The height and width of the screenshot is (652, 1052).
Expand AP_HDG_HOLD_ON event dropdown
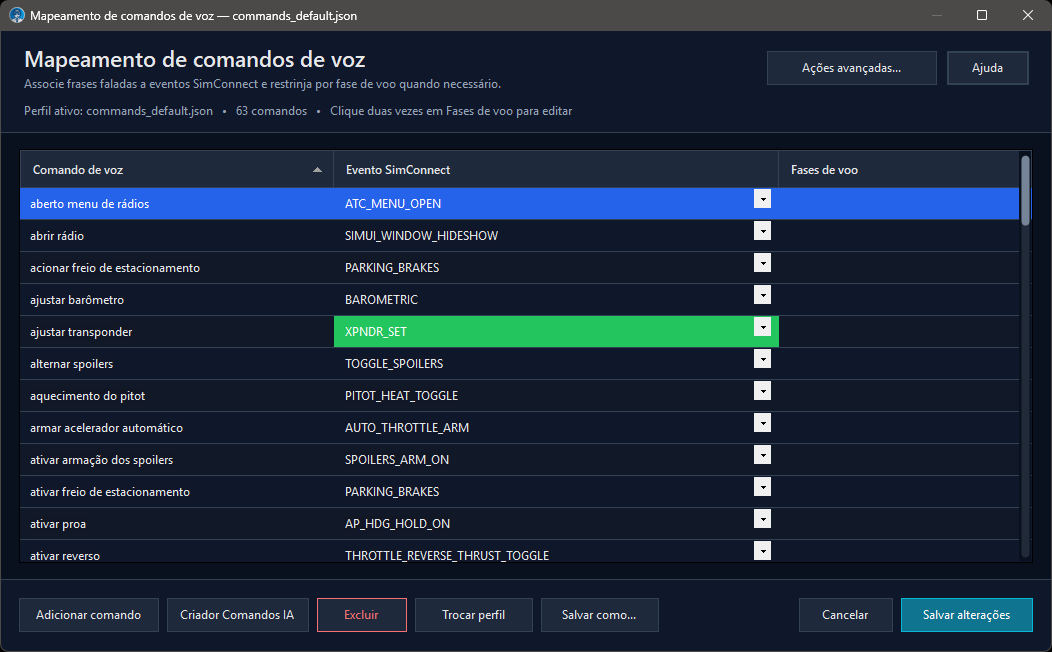(x=762, y=519)
